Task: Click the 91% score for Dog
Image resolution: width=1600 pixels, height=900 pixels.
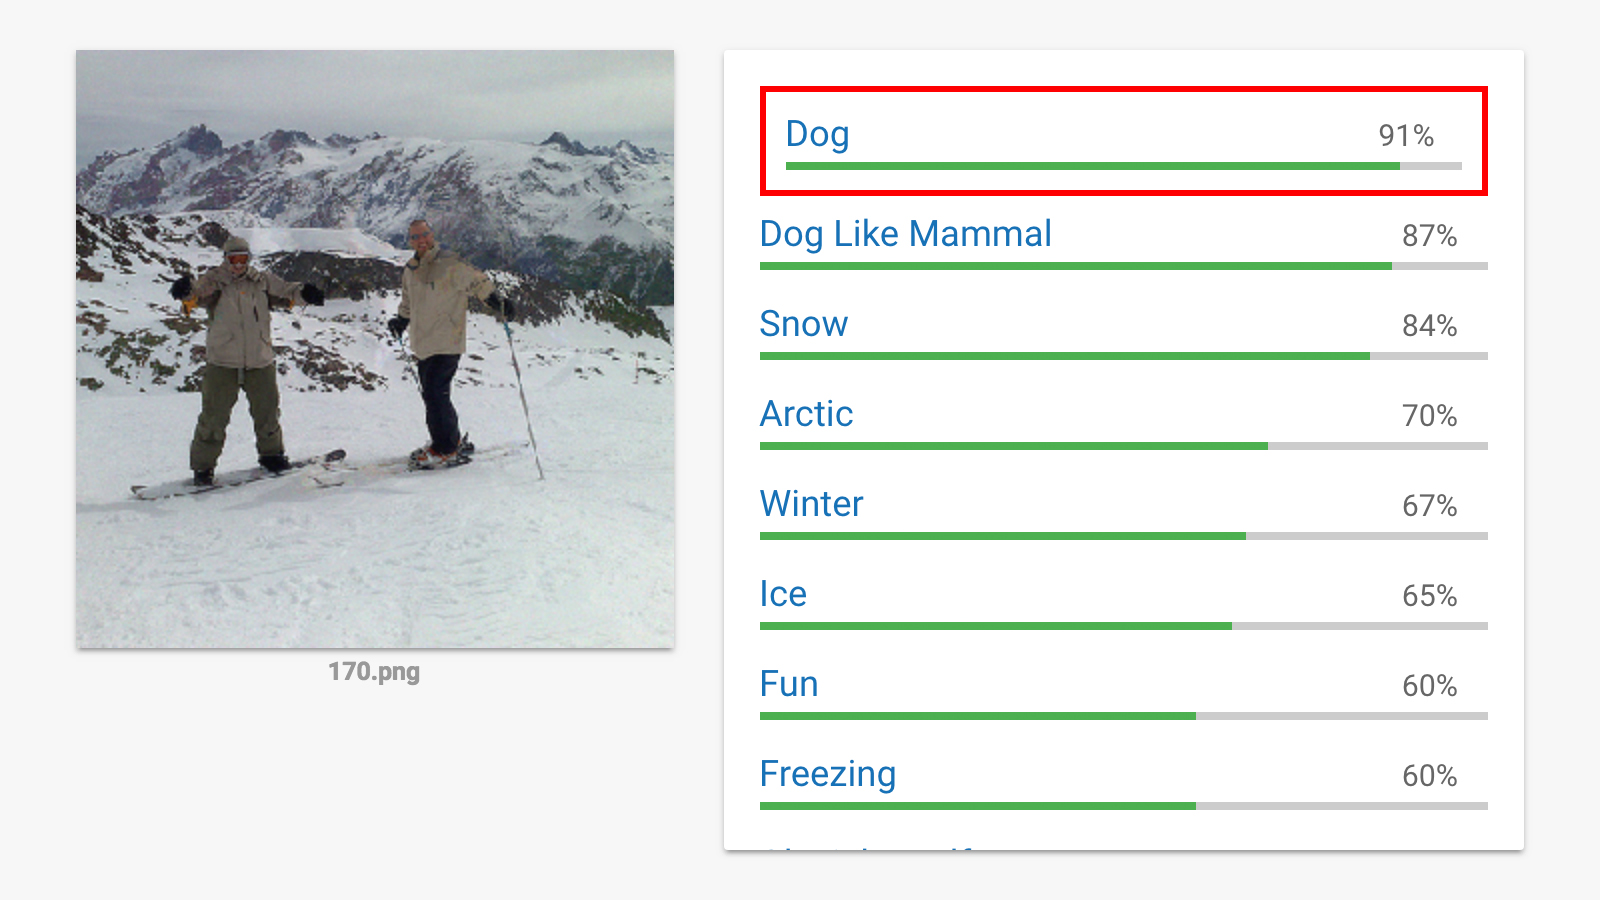Action: [x=1406, y=136]
